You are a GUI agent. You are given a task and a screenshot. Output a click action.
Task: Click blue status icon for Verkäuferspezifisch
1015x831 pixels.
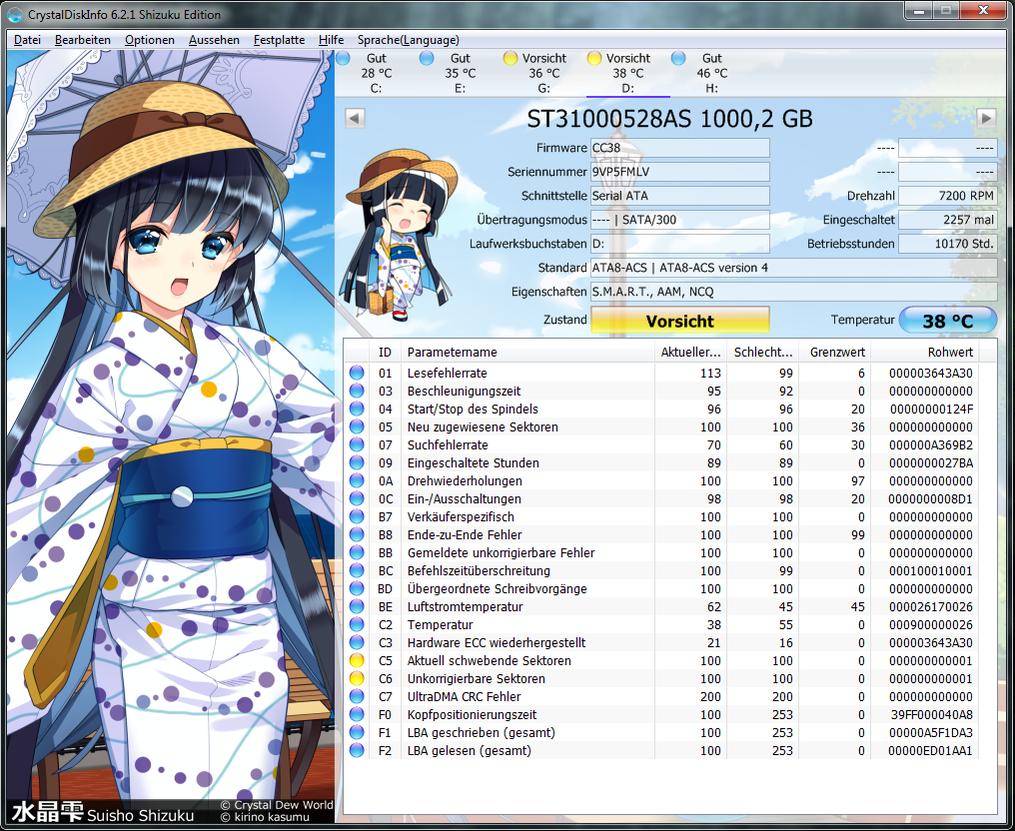(356, 516)
